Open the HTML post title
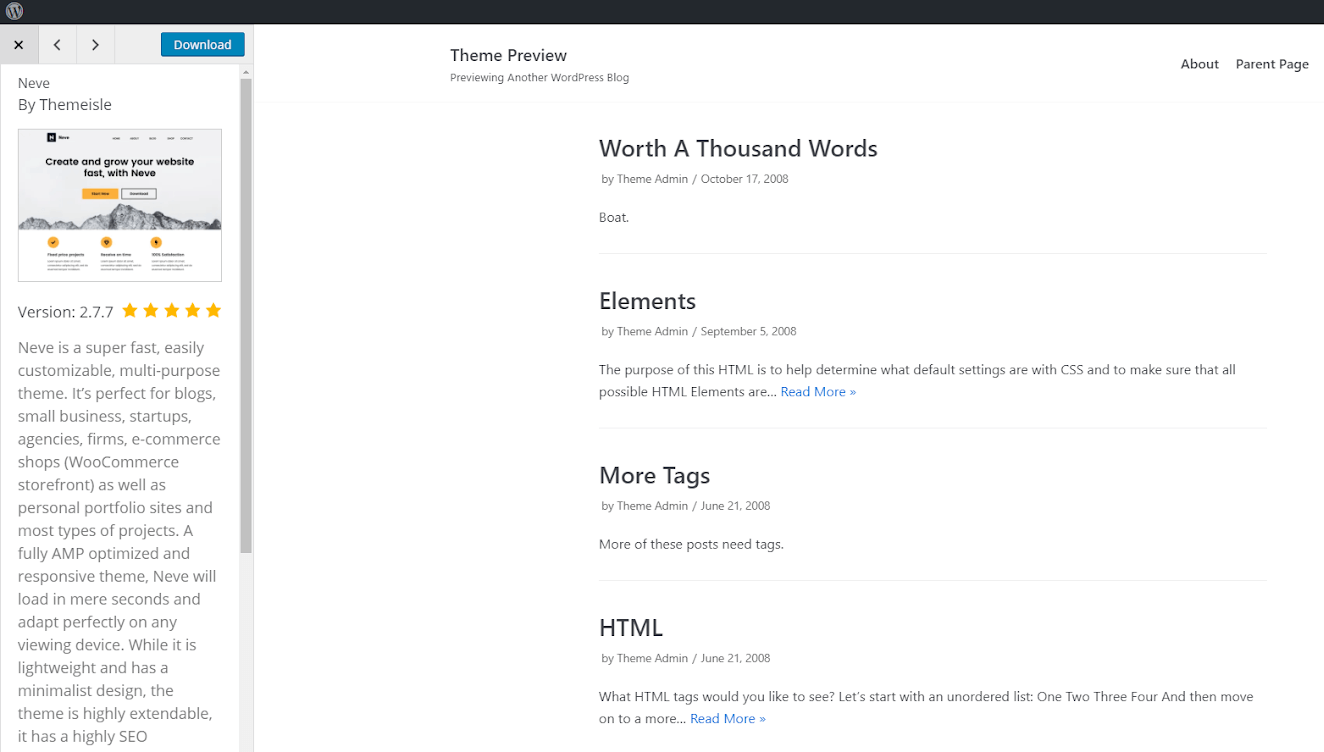1324x752 pixels. 631,628
